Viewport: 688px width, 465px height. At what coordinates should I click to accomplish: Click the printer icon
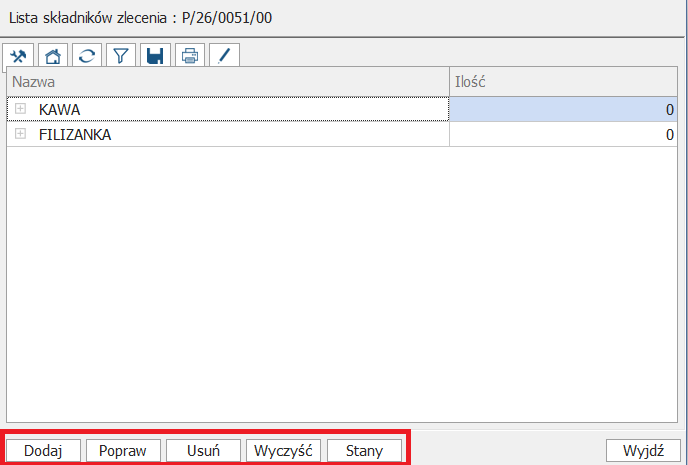coord(189,56)
